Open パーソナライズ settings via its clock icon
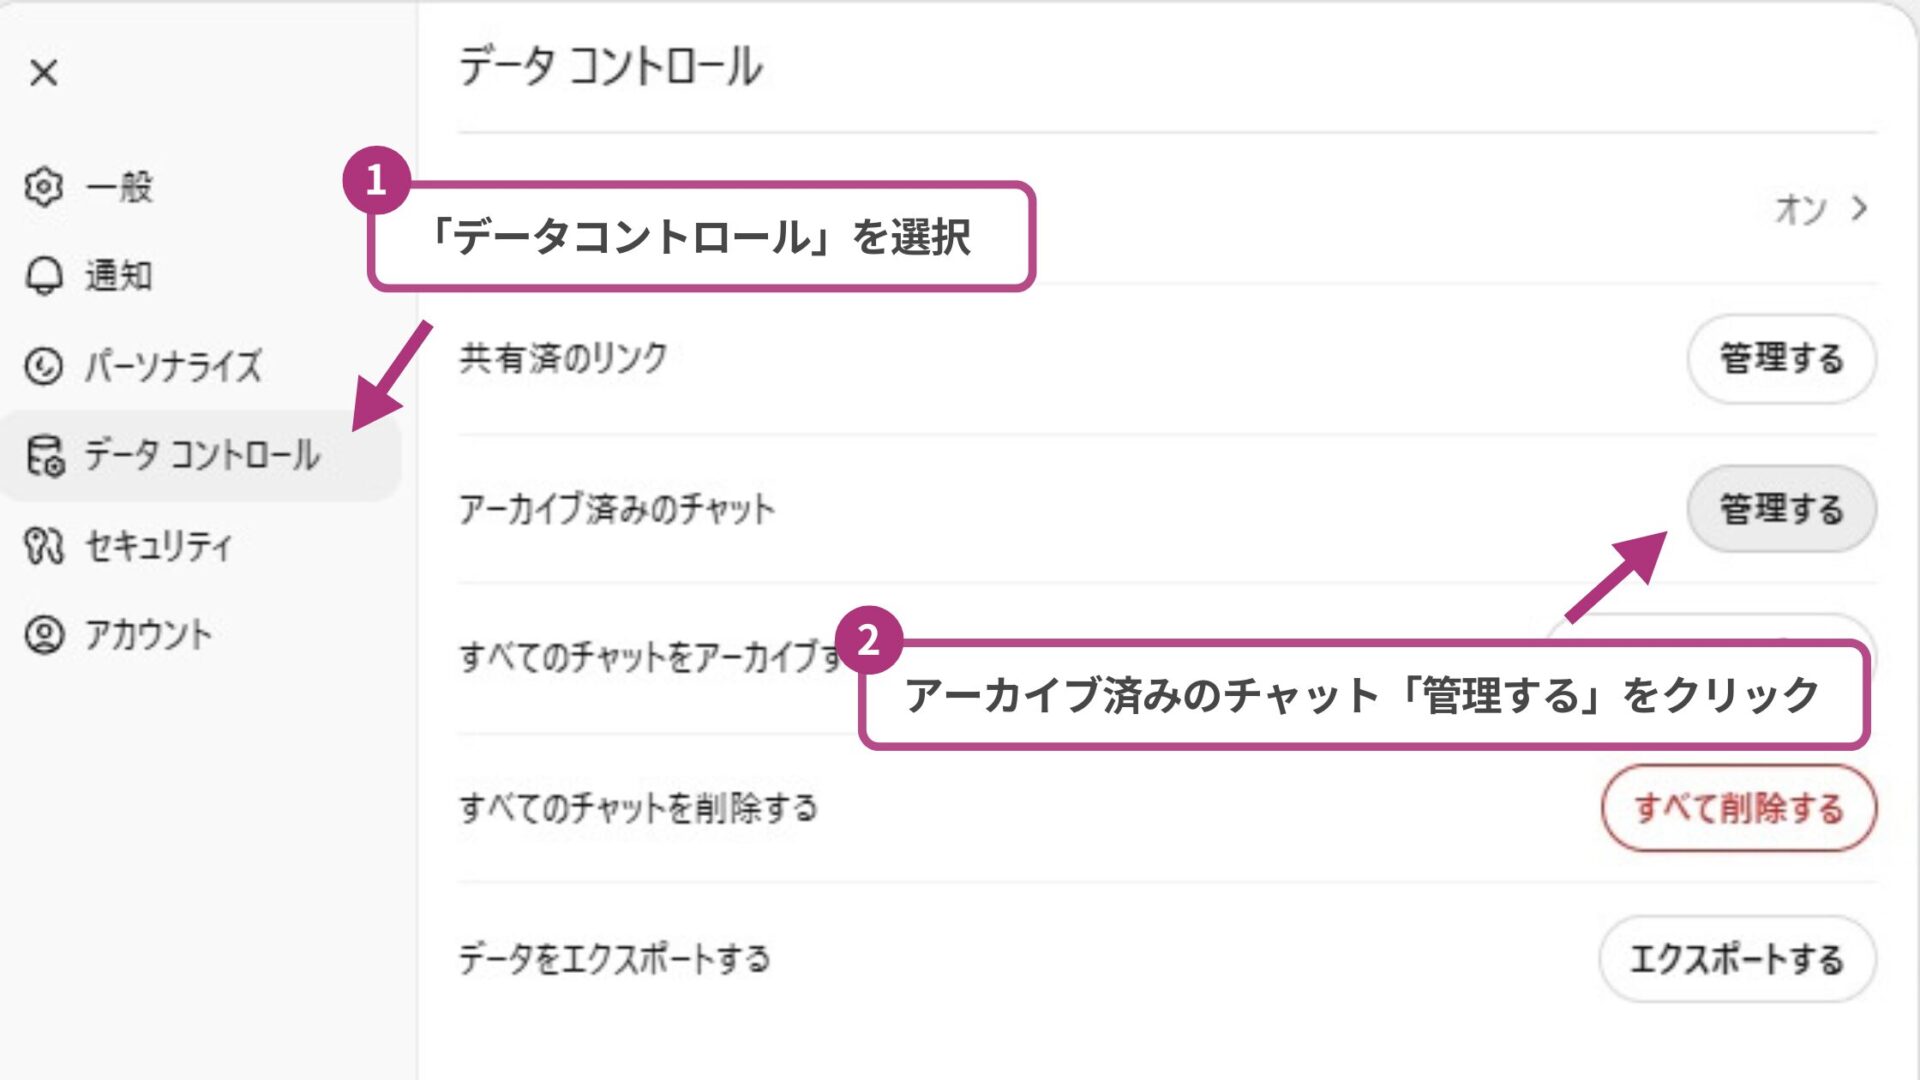The width and height of the screenshot is (1920, 1080). [x=44, y=367]
